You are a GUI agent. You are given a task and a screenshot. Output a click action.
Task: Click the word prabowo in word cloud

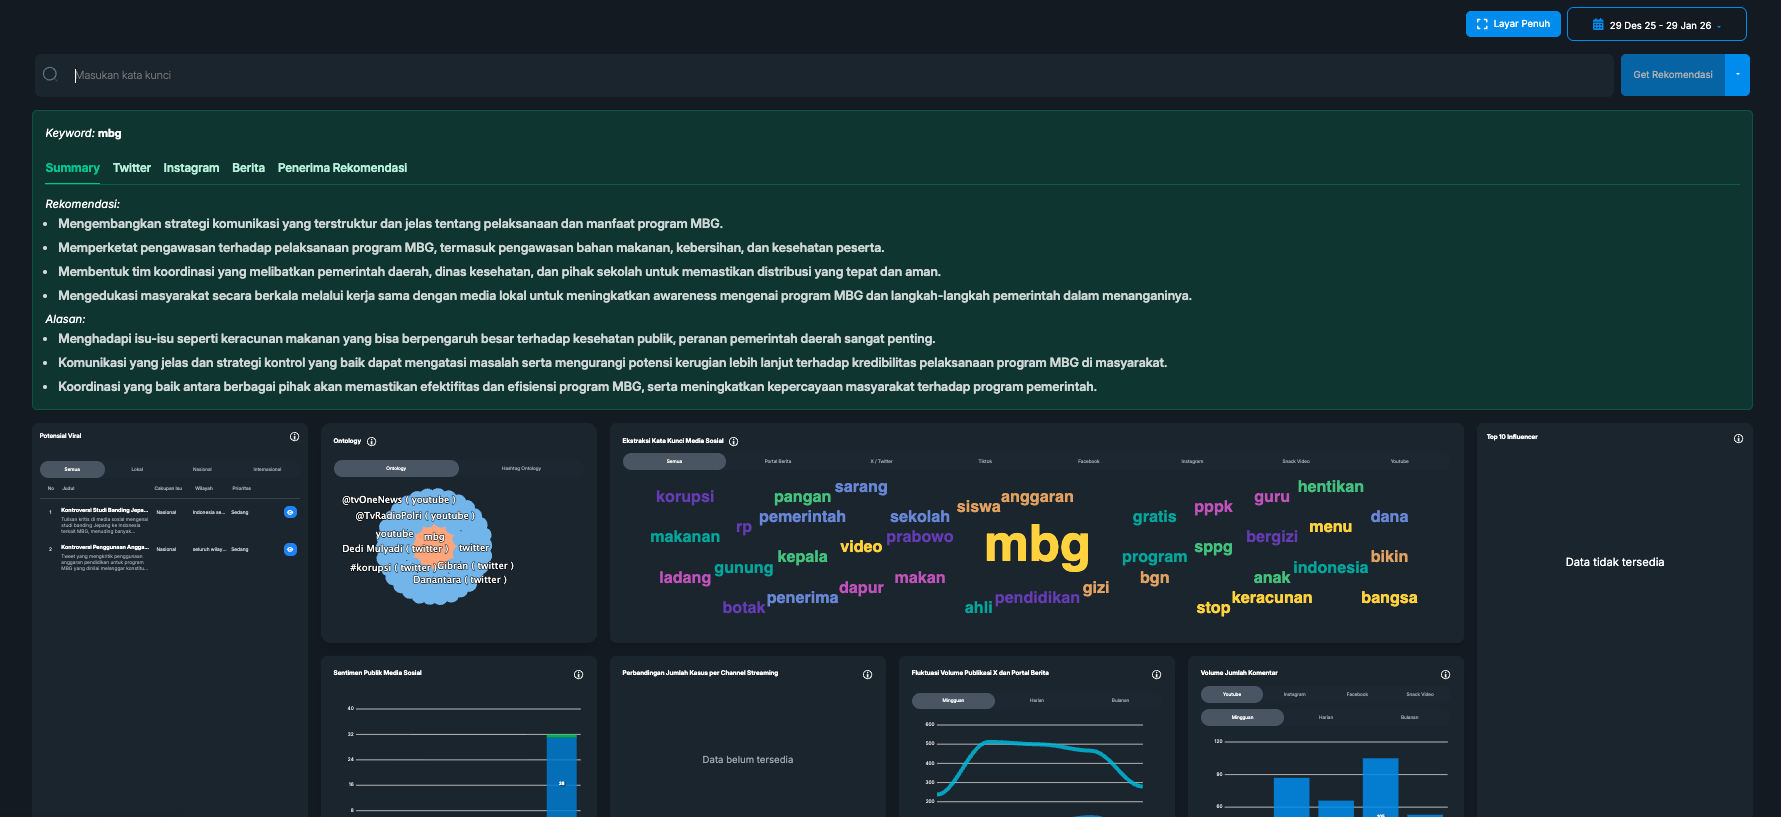tap(920, 537)
